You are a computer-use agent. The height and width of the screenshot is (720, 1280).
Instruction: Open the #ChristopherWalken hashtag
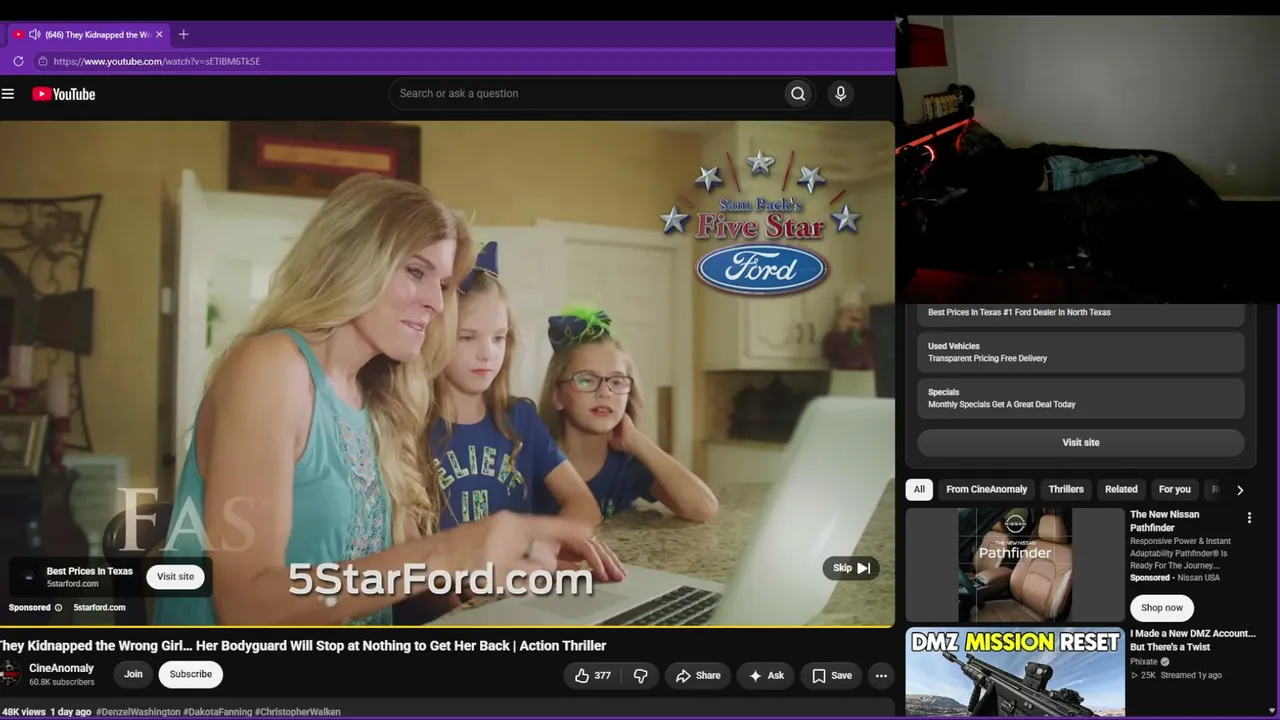pos(298,712)
